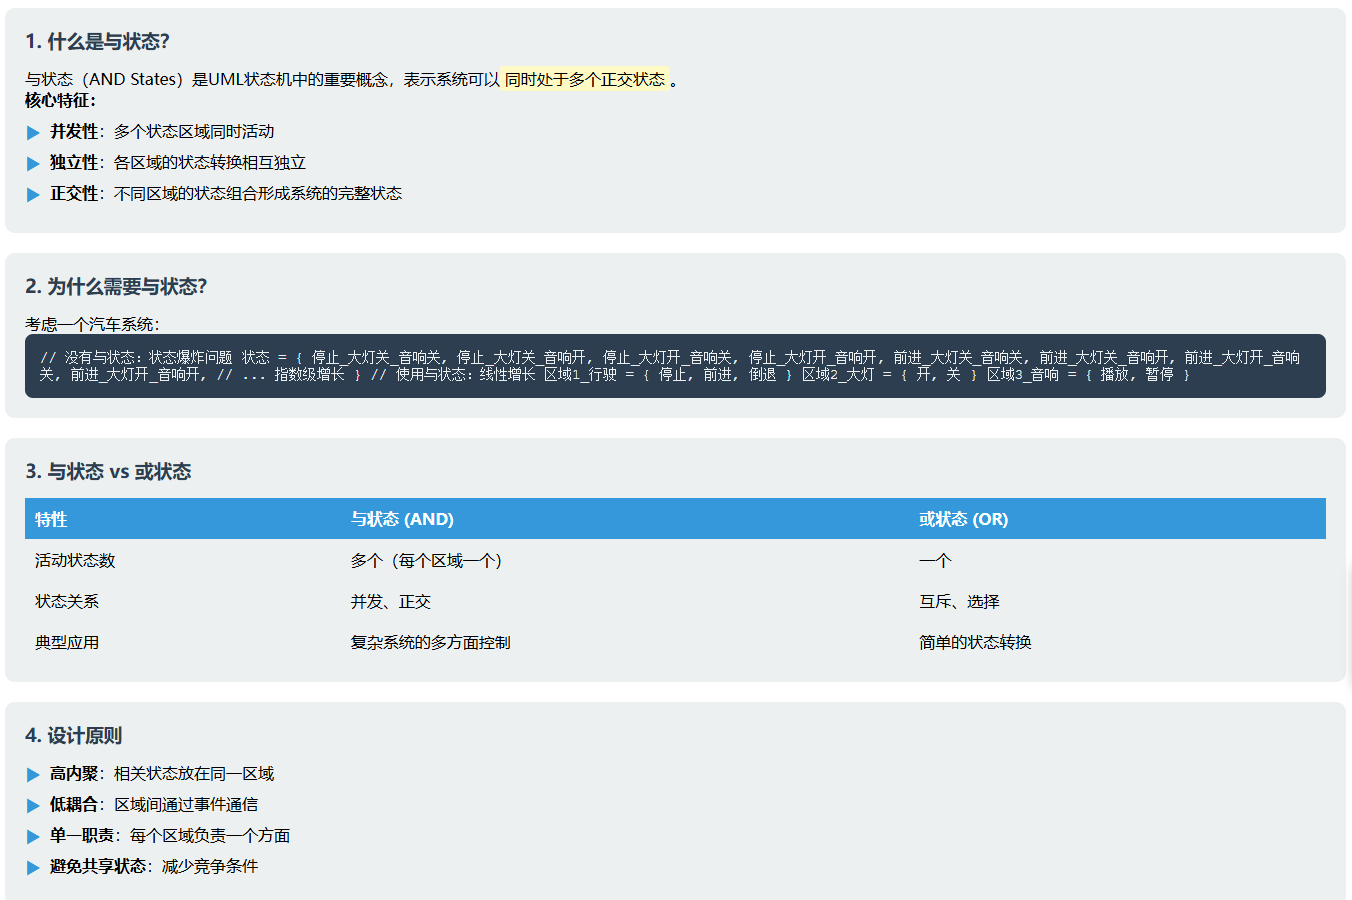Select the dark code block about 状态爆炸问题
The height and width of the screenshot is (900, 1352).
[676, 366]
